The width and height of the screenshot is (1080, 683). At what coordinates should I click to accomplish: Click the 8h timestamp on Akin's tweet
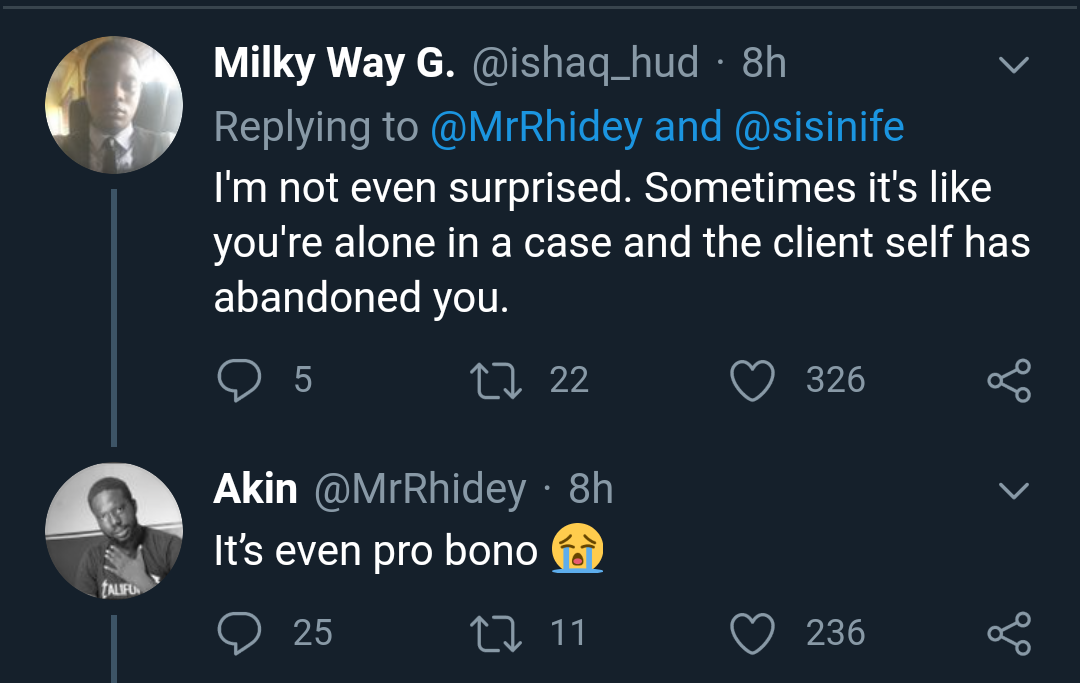(590, 489)
